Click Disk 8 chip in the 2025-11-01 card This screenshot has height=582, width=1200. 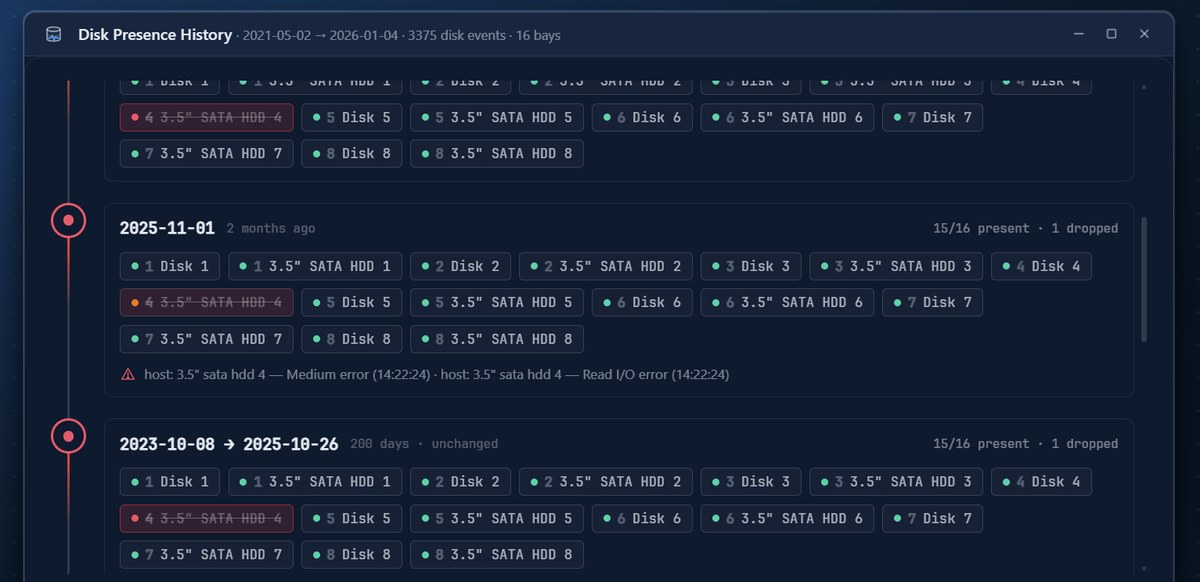(352, 338)
